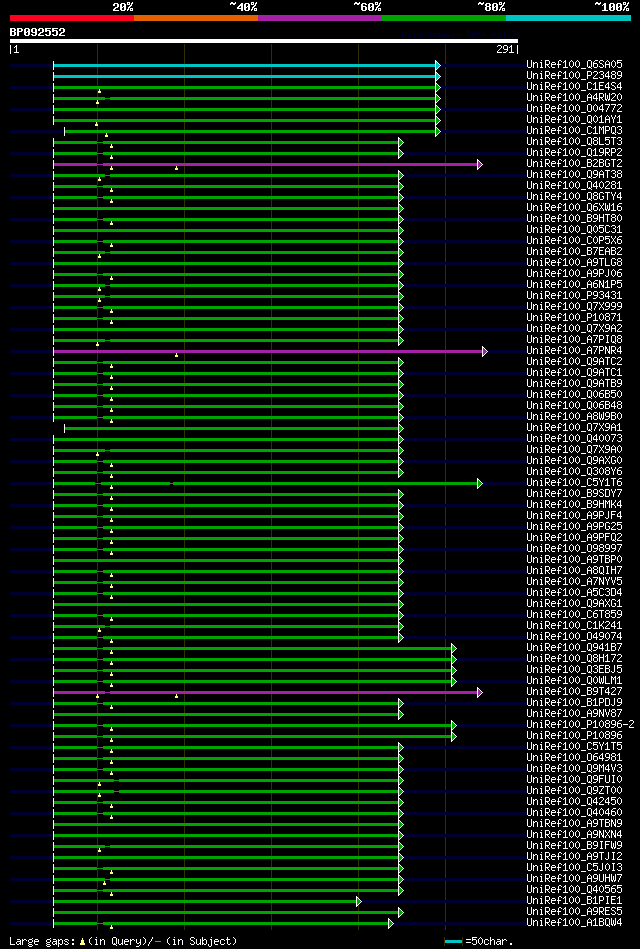Viewport: 640px width, 949px height.
Task: Click the cyan ~100% identity legend bar
Action: pyautogui.click(x=568, y=18)
